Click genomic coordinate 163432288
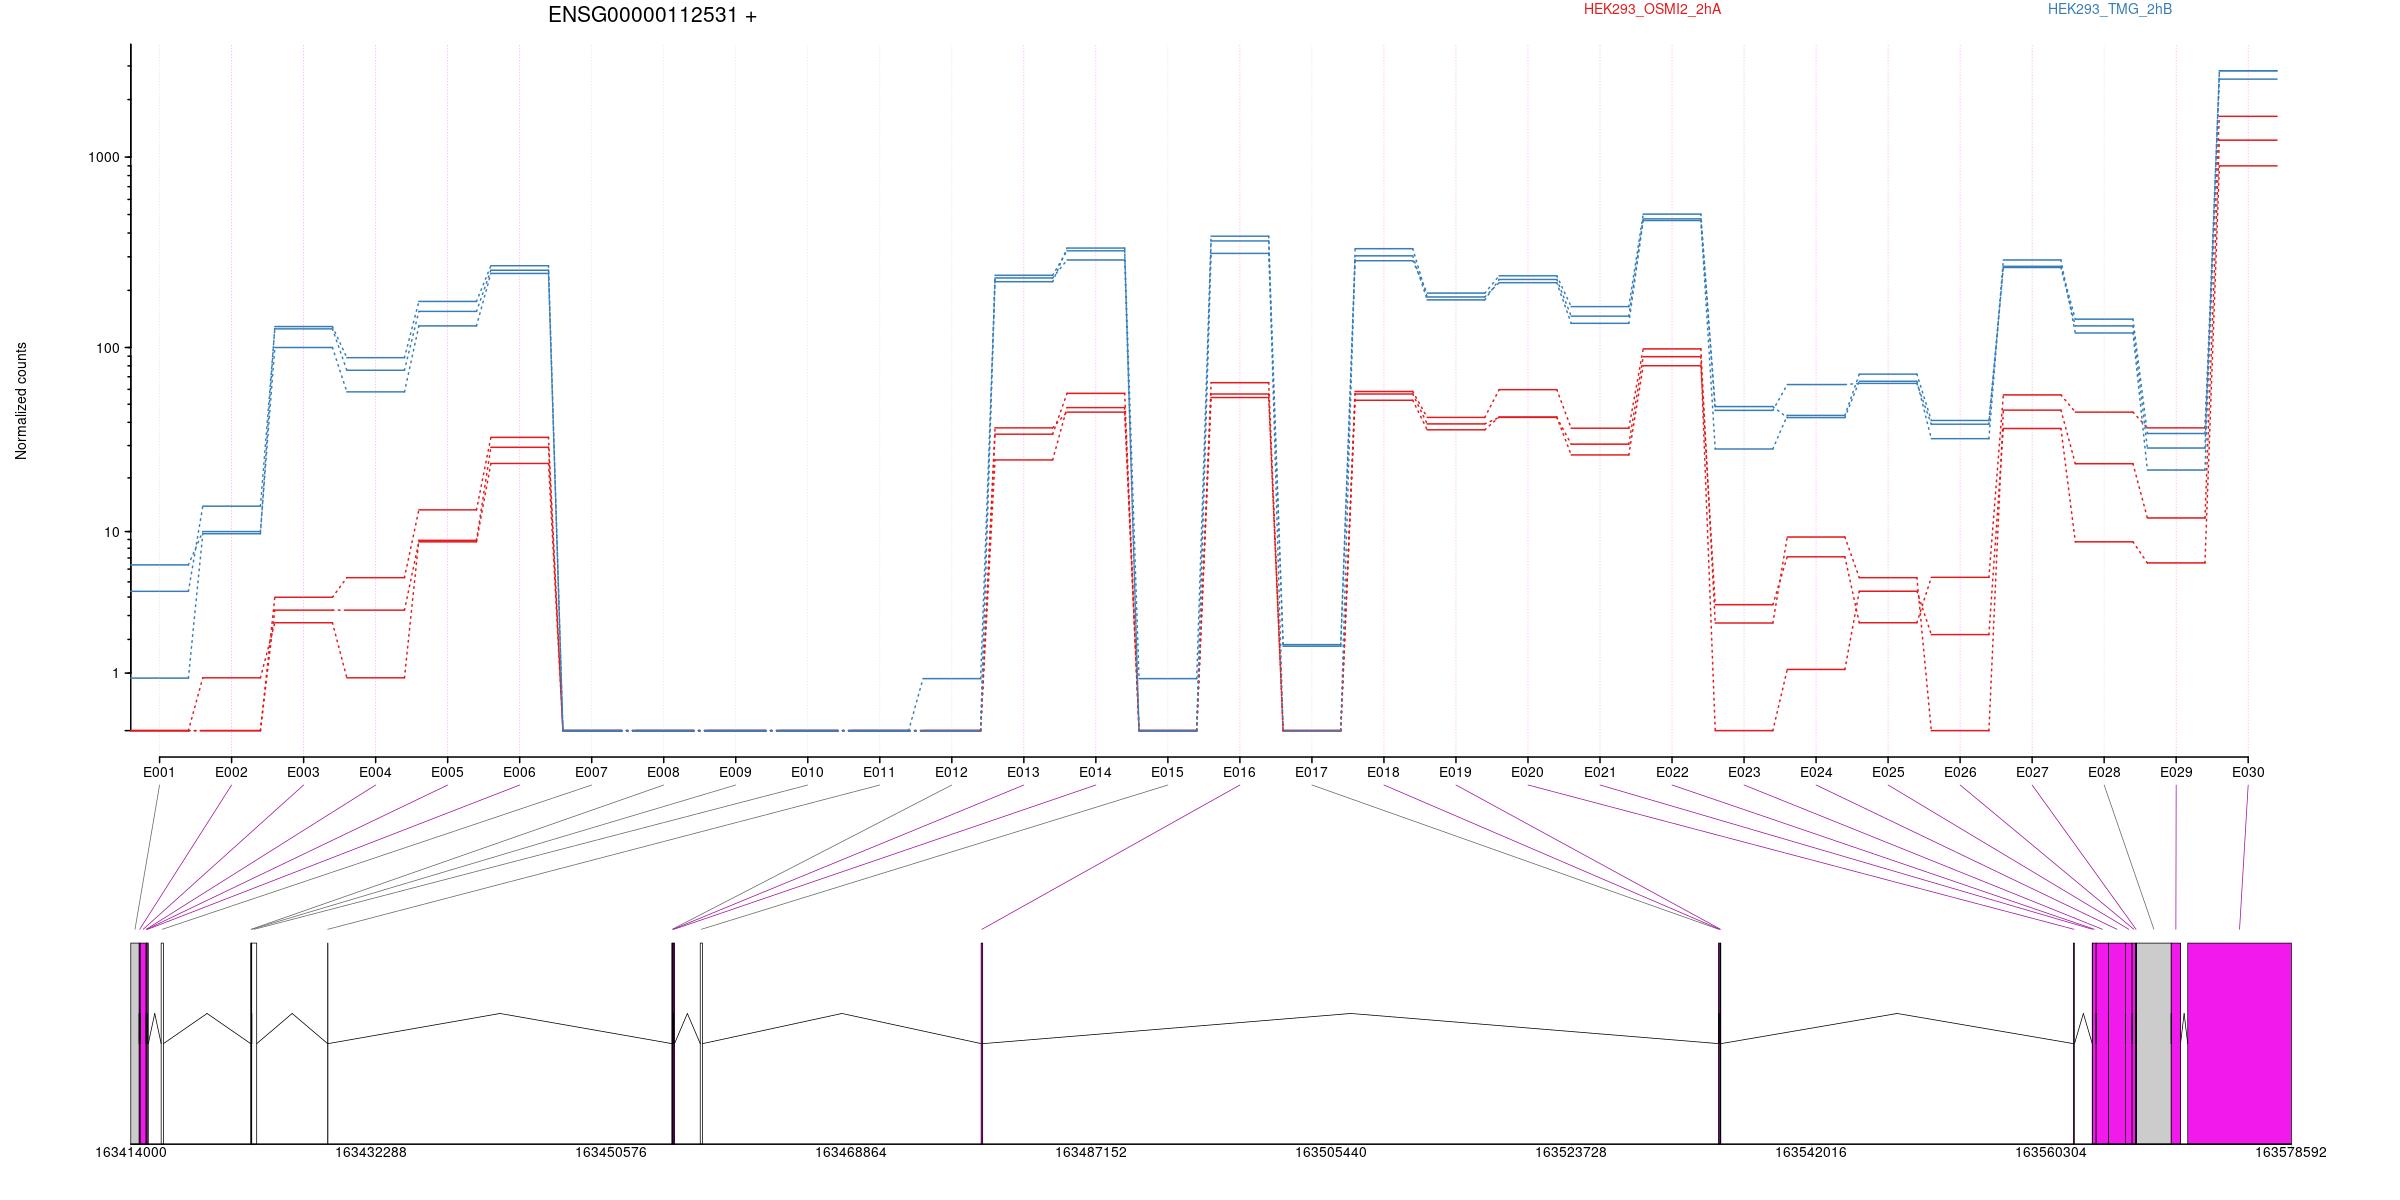The image size is (2400, 1200). point(371,1153)
